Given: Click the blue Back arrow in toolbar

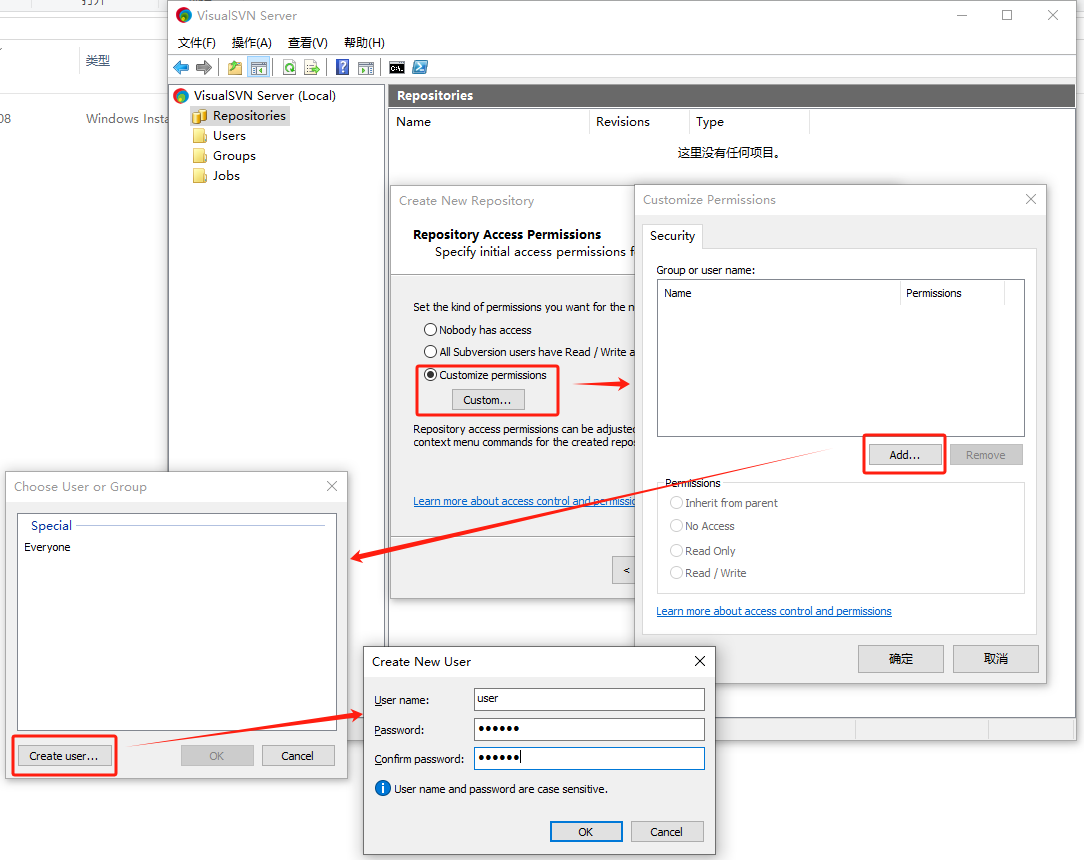Looking at the screenshot, I should coord(181,67).
